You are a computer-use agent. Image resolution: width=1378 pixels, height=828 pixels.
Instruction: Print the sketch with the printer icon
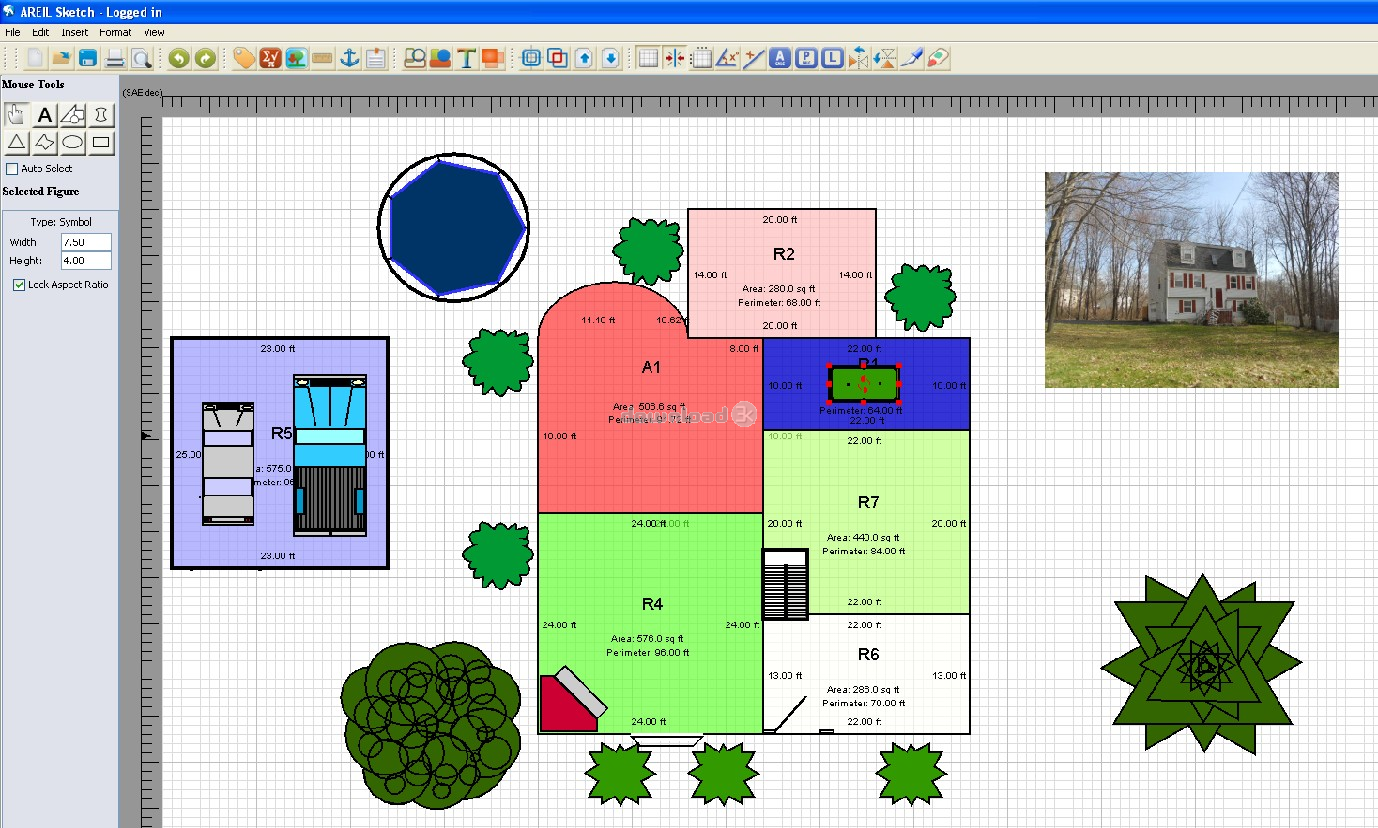pos(116,58)
